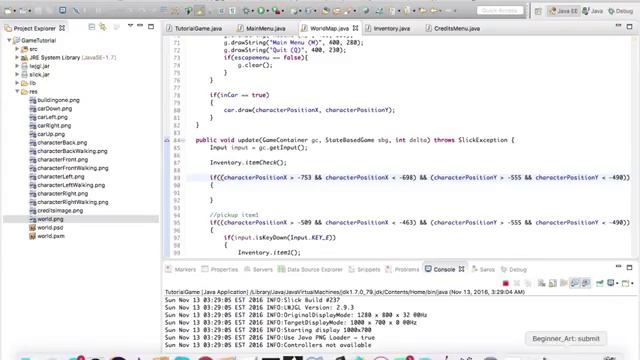Clear the Console output icon
Screen dimensions: 640x360
click(x=541, y=283)
